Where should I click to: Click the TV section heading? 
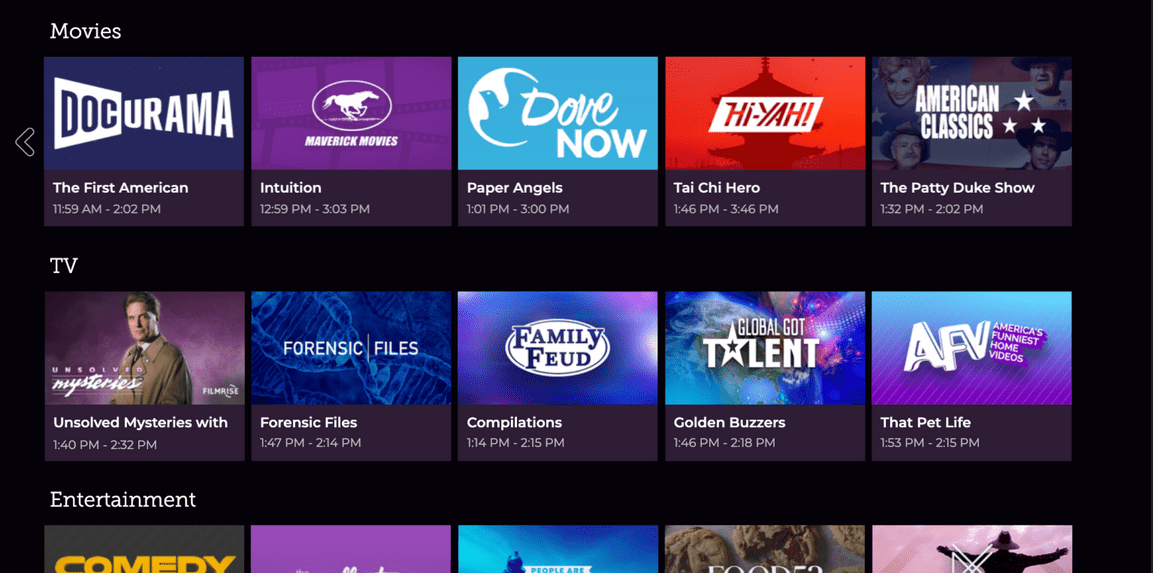[x=64, y=266]
